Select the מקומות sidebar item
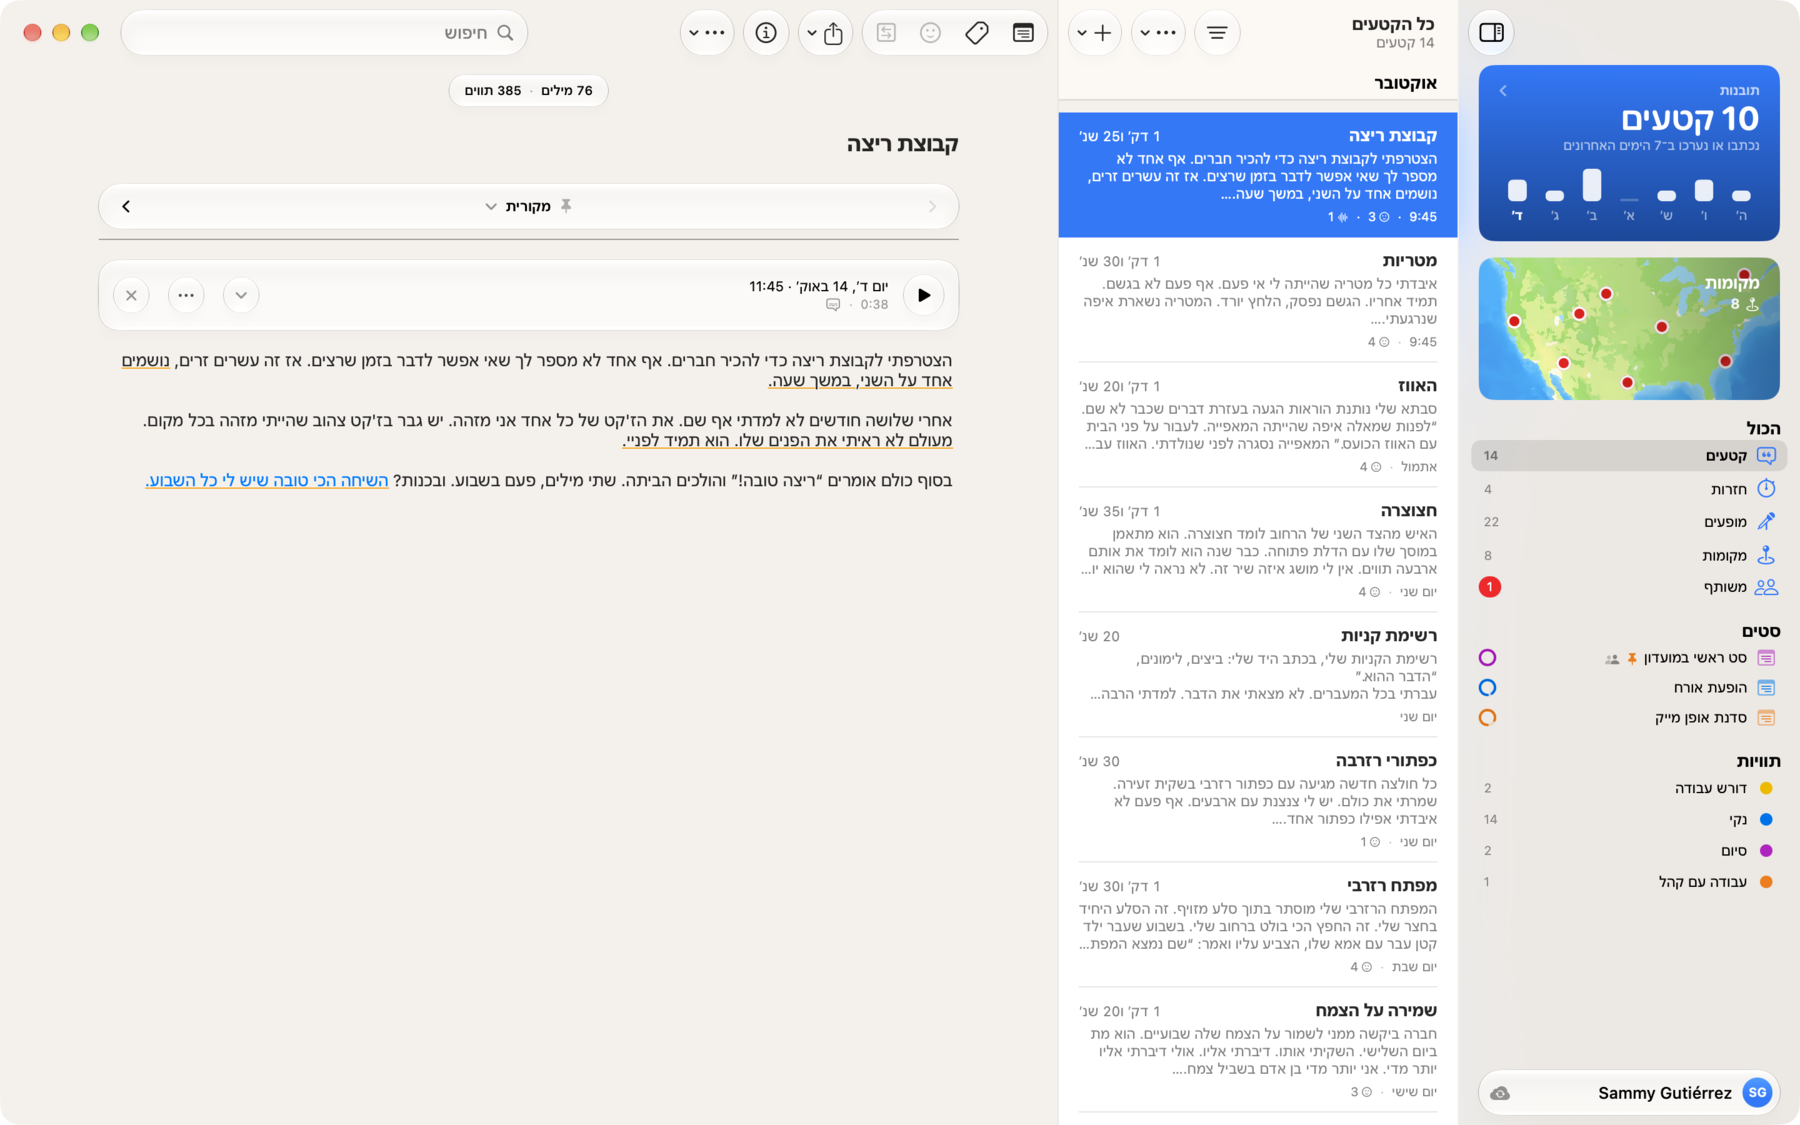This screenshot has width=1800, height=1125. (x=1629, y=555)
